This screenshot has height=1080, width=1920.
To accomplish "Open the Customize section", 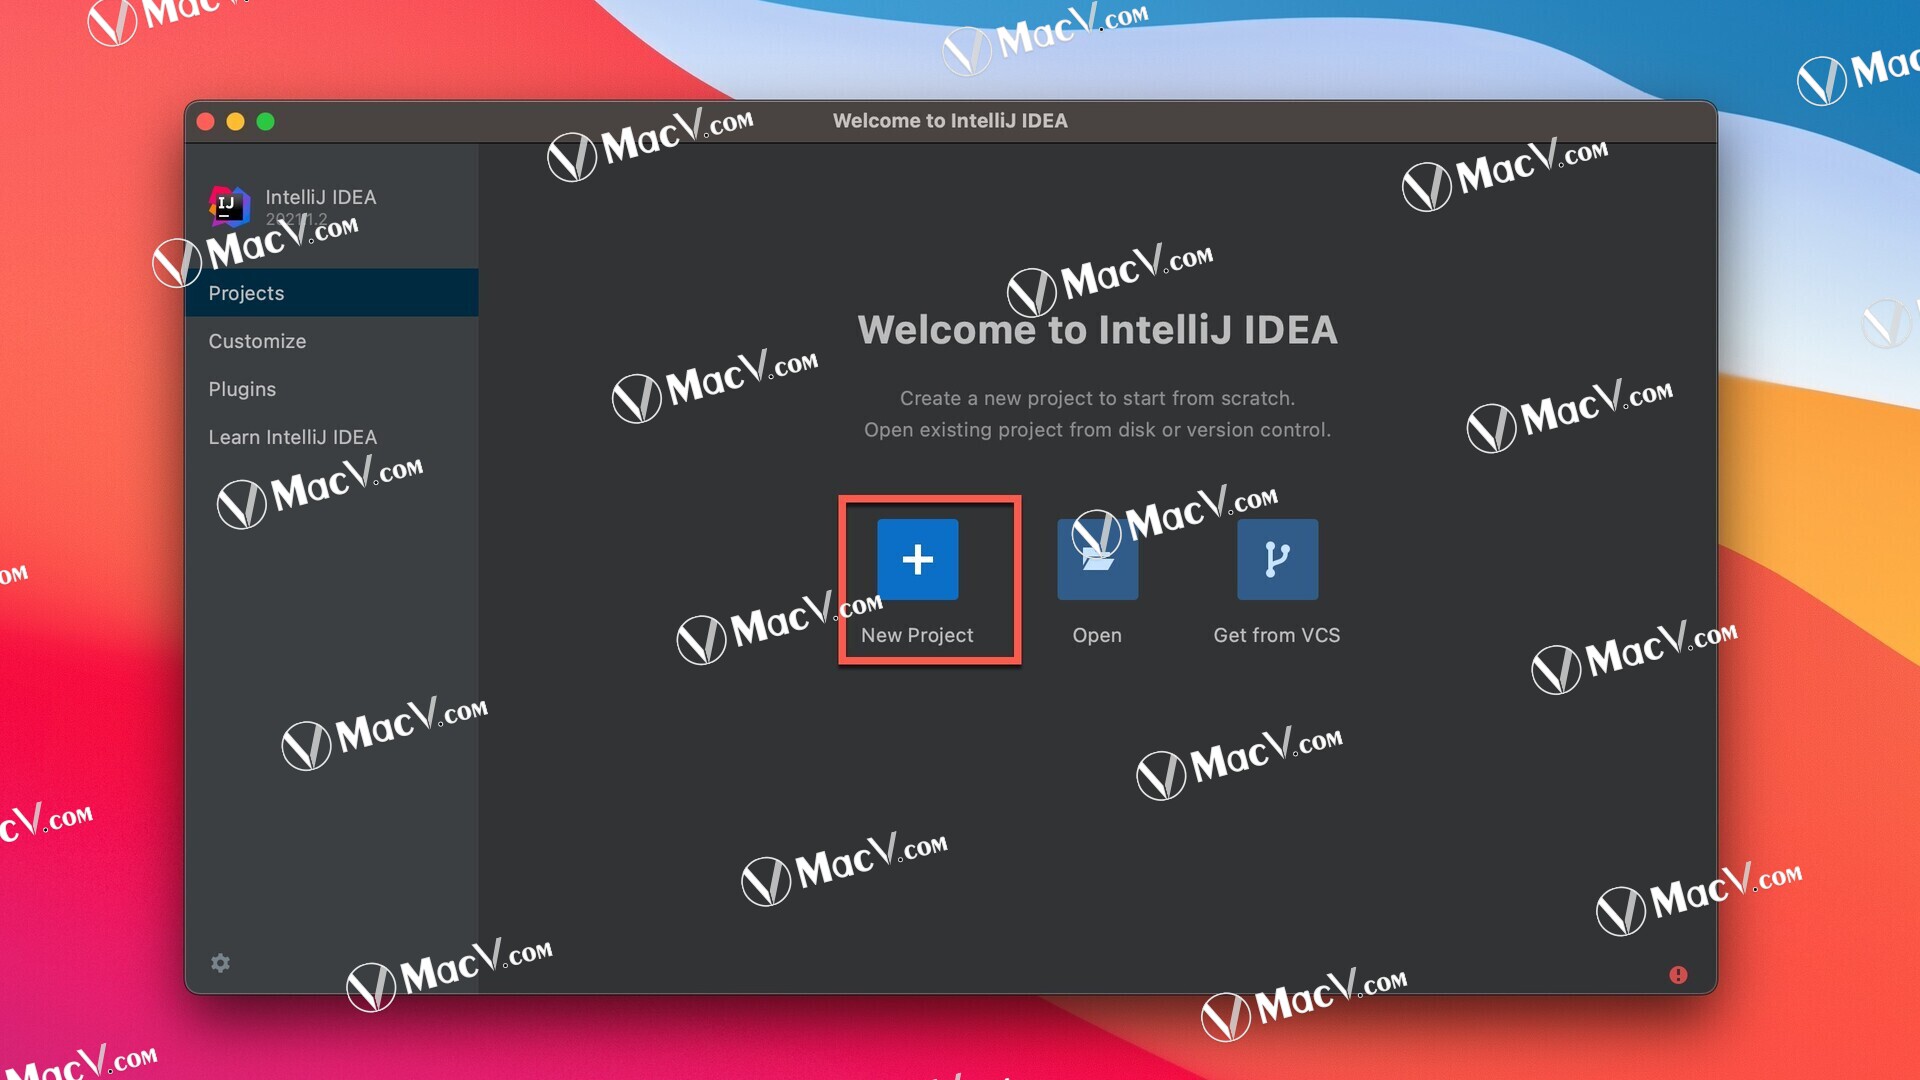I will click(x=257, y=340).
